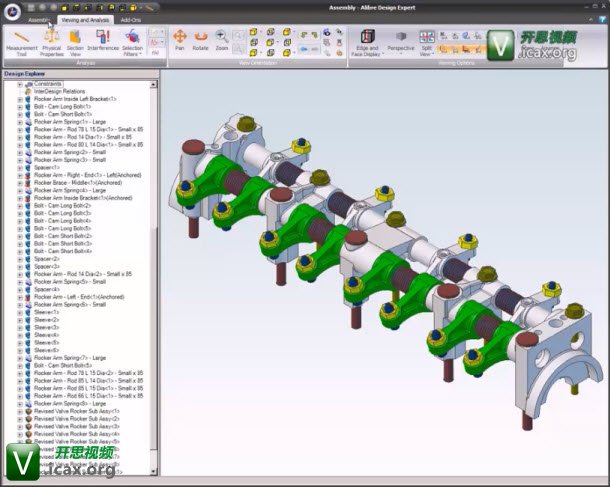Expand Revised Valve Rocker Sub Assy<1>
The width and height of the screenshot is (610, 487).
point(20,412)
